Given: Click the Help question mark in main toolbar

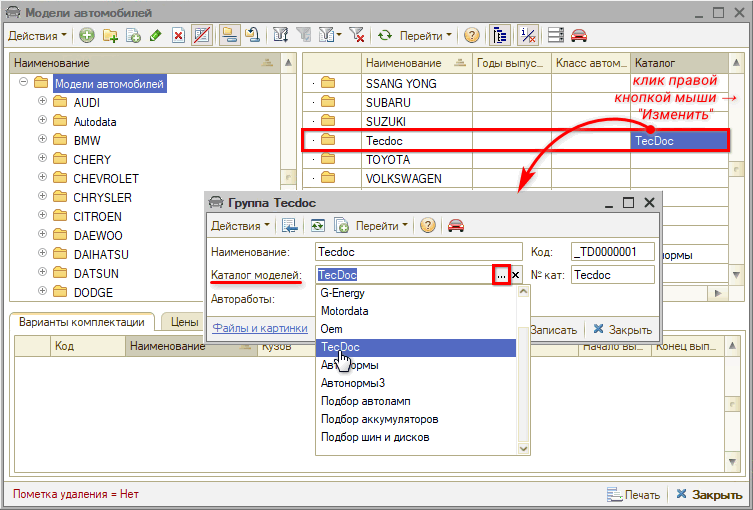Looking at the screenshot, I should [471, 35].
